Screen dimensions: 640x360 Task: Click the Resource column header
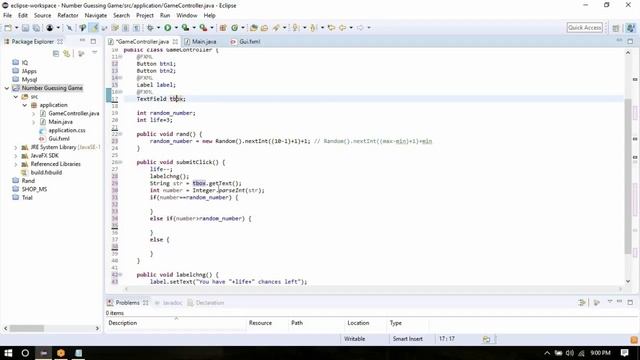click(267, 323)
